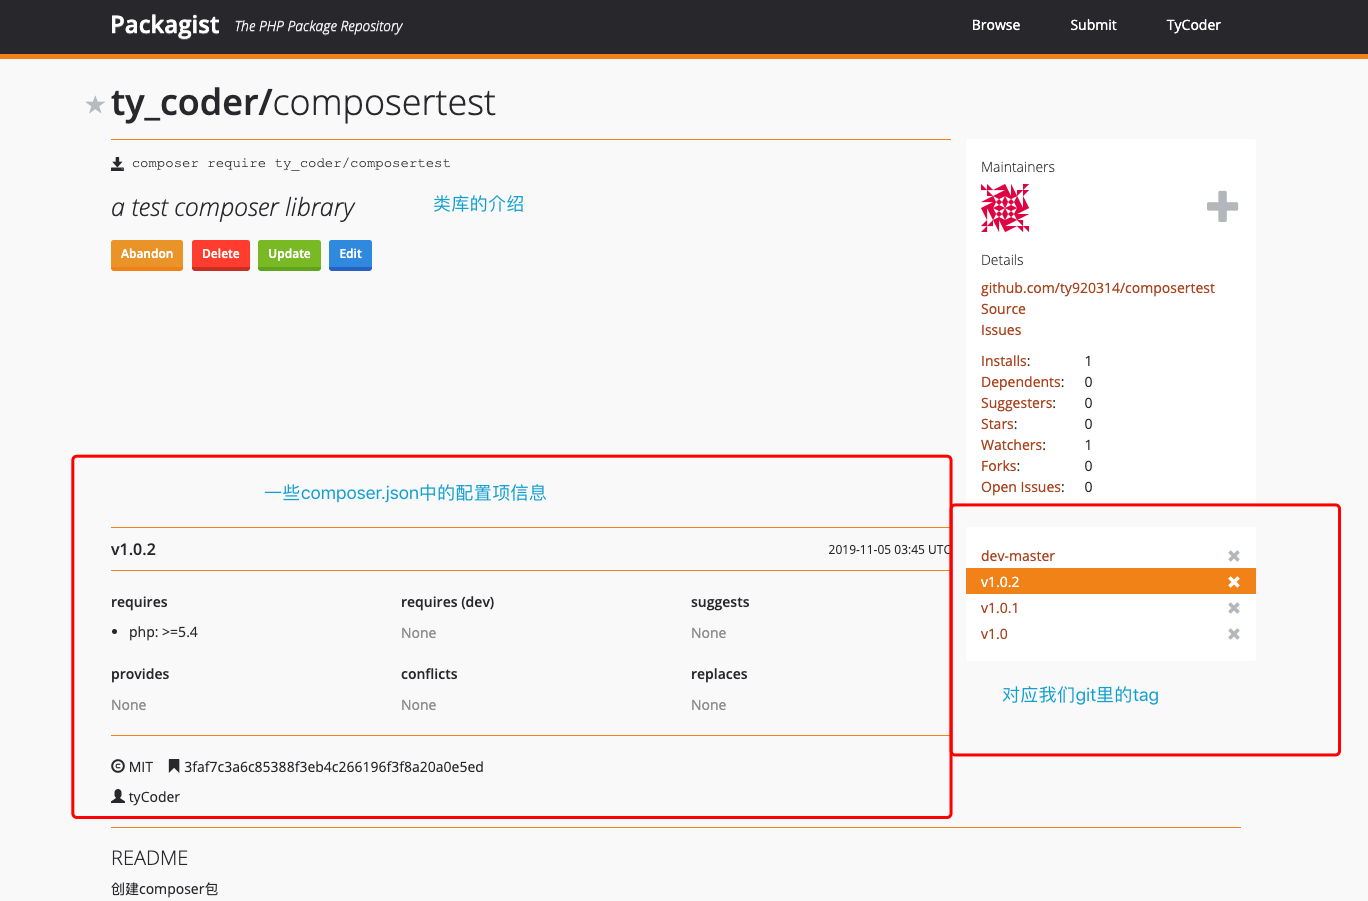Image resolution: width=1368 pixels, height=901 pixels.
Task: Click the green Update button
Action: click(x=289, y=254)
